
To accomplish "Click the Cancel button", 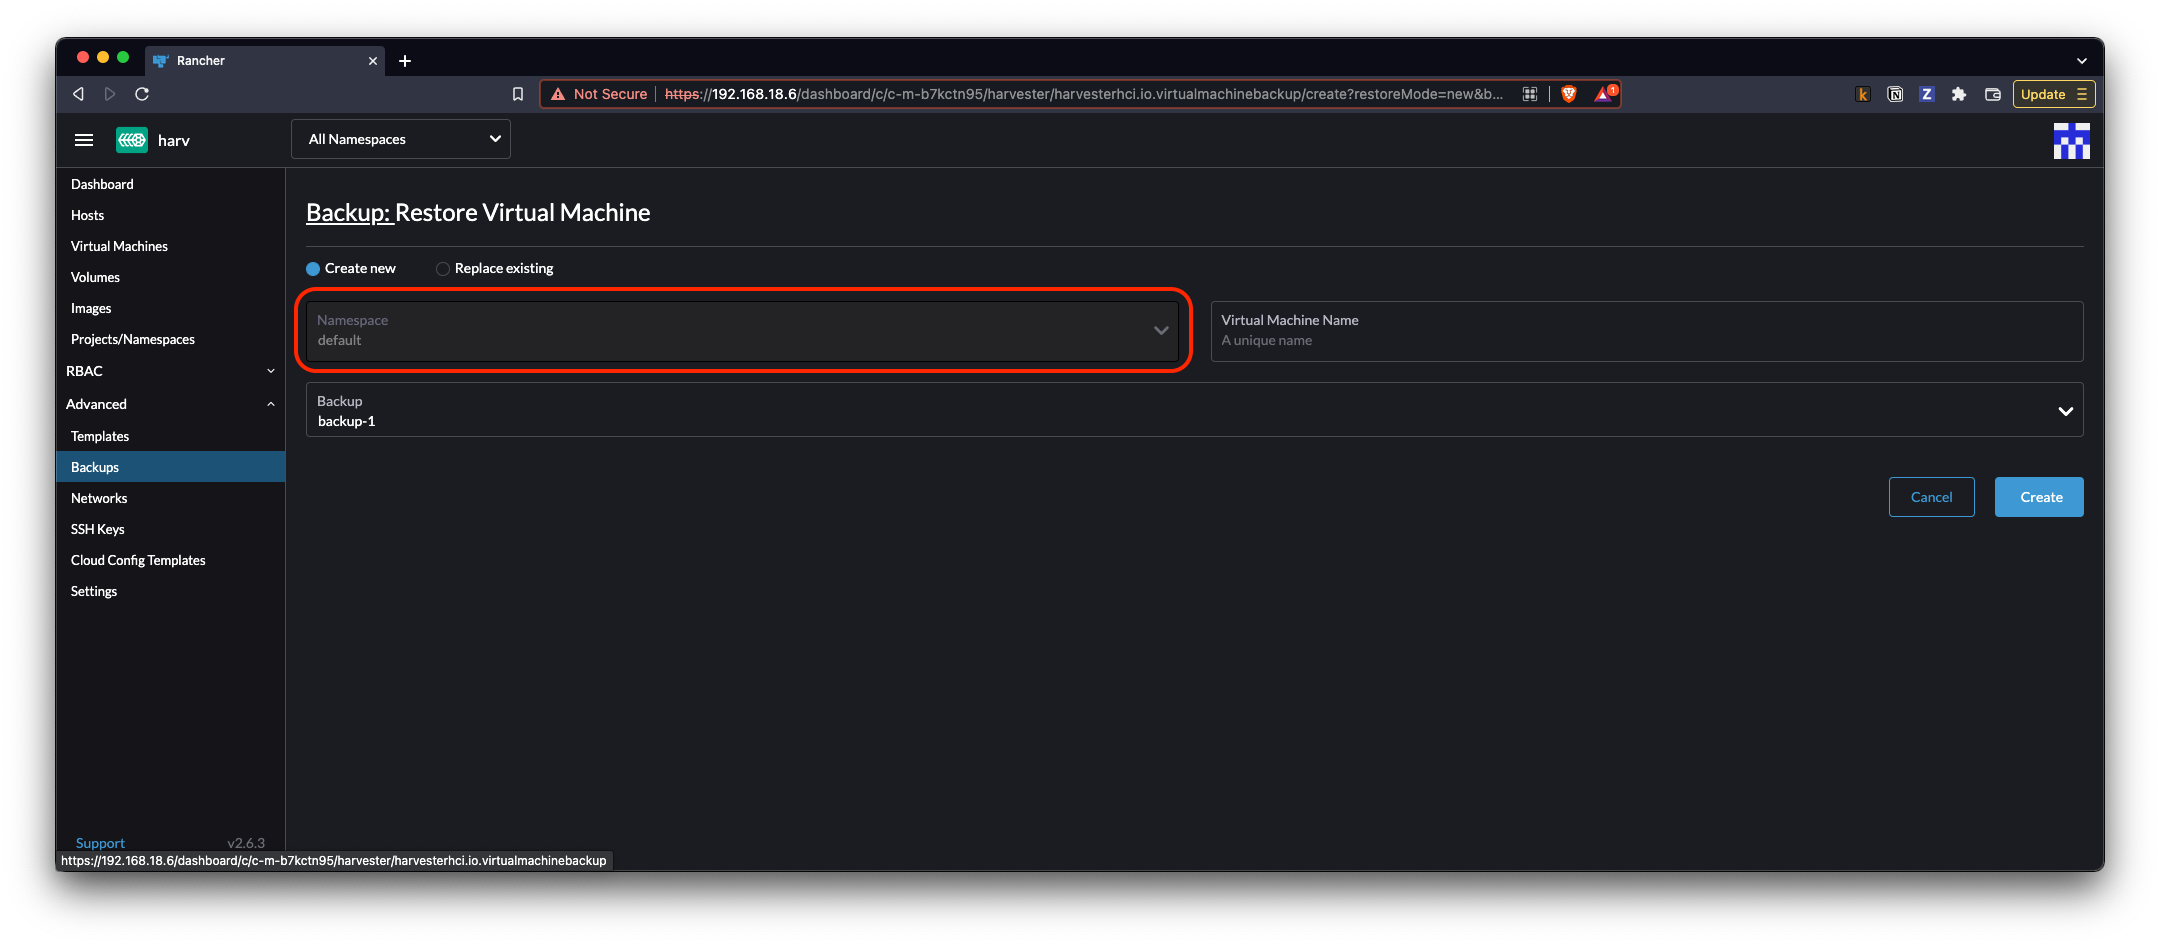I will pyautogui.click(x=1931, y=496).
